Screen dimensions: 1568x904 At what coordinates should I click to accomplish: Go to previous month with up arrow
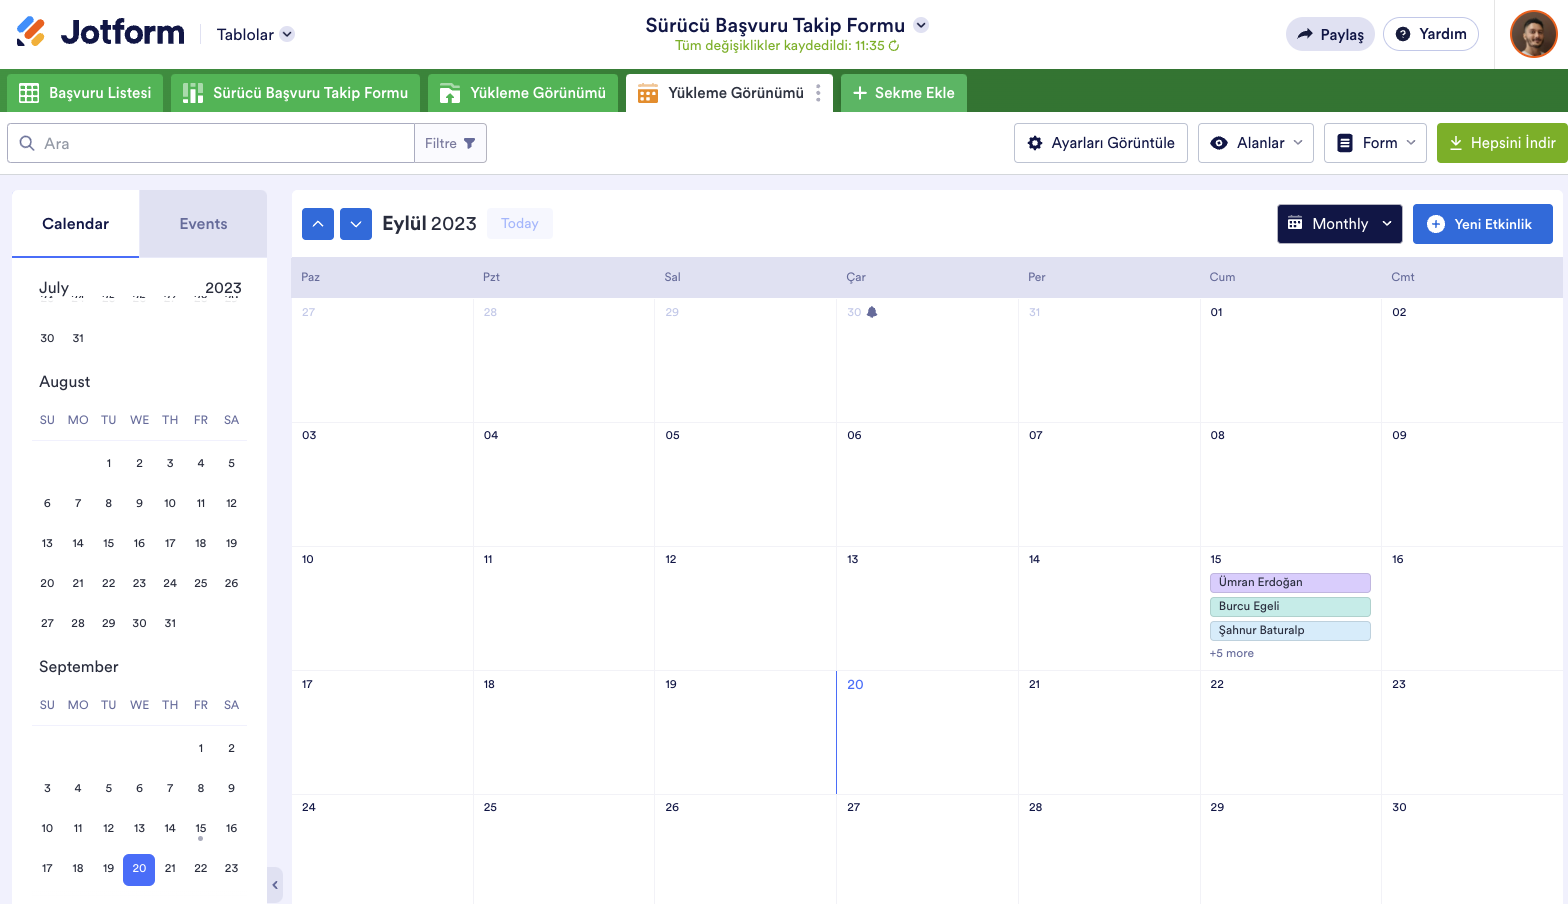tap(318, 224)
